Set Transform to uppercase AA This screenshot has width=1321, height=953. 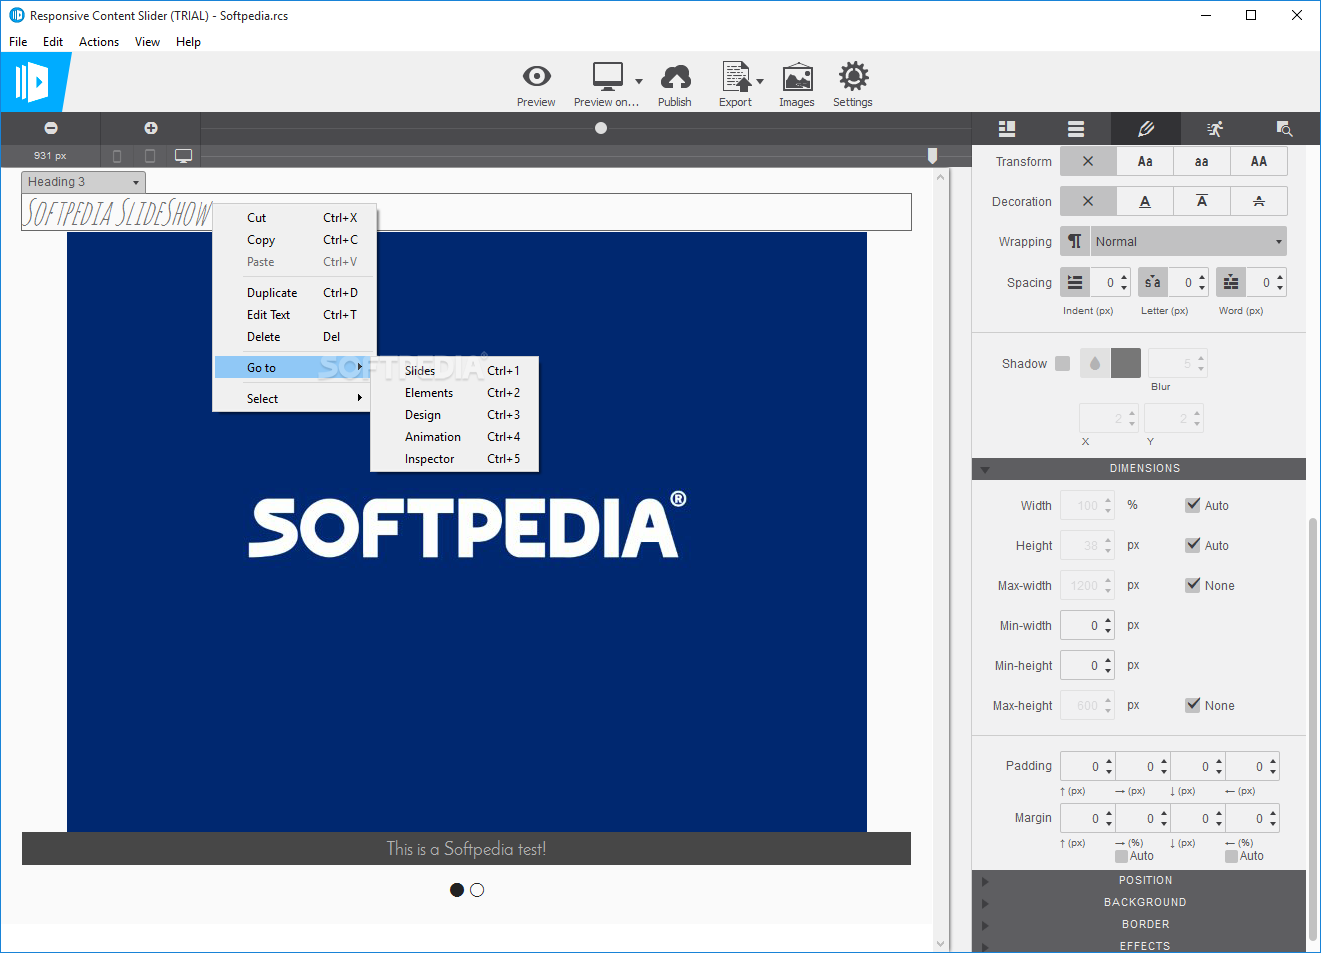coord(1259,161)
